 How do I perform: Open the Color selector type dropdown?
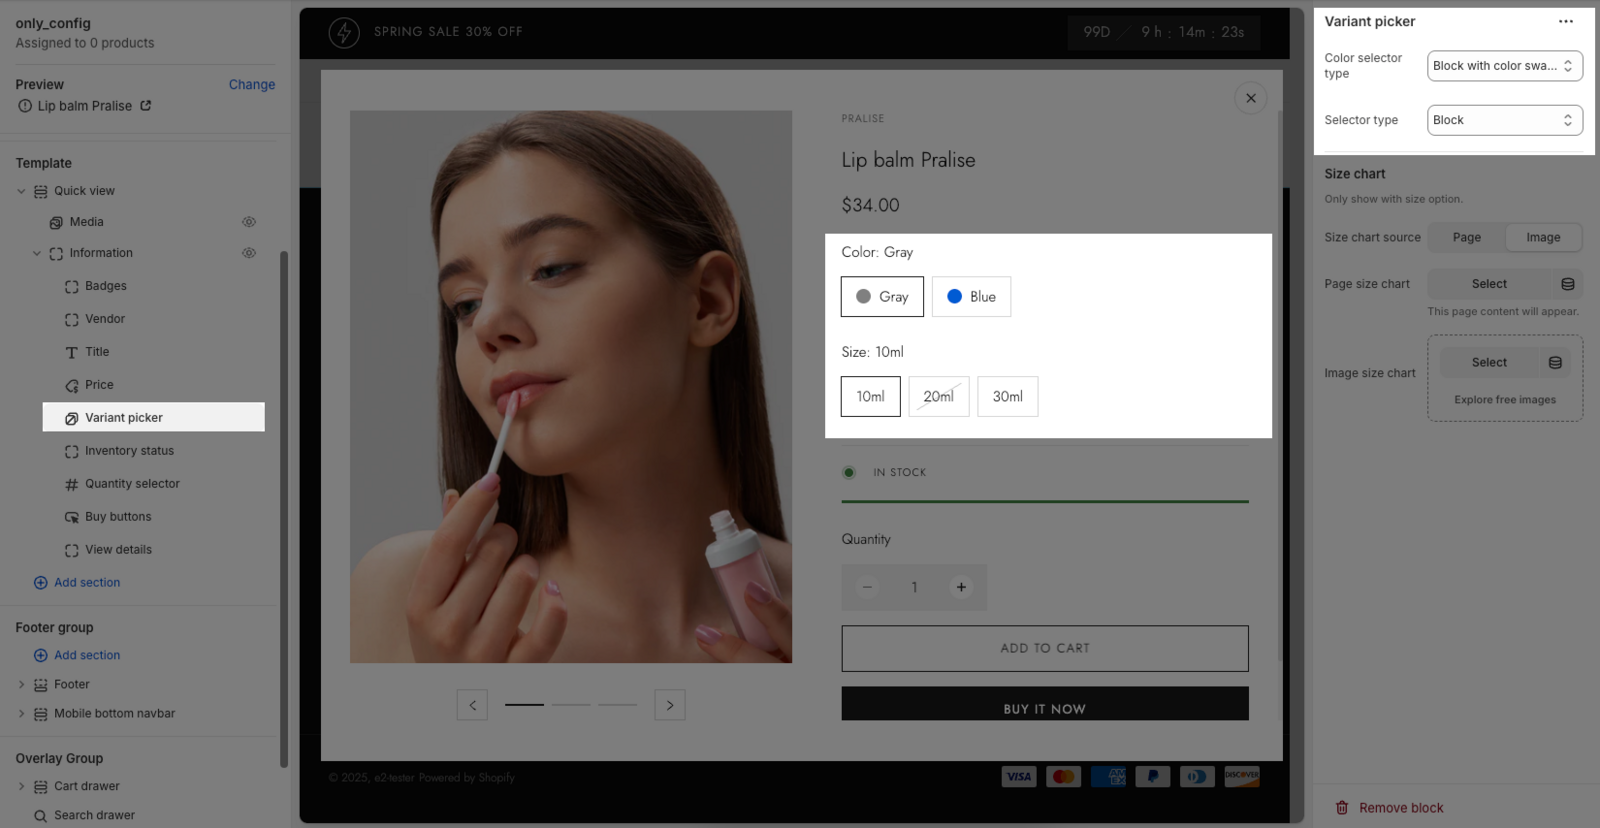[1504, 66]
